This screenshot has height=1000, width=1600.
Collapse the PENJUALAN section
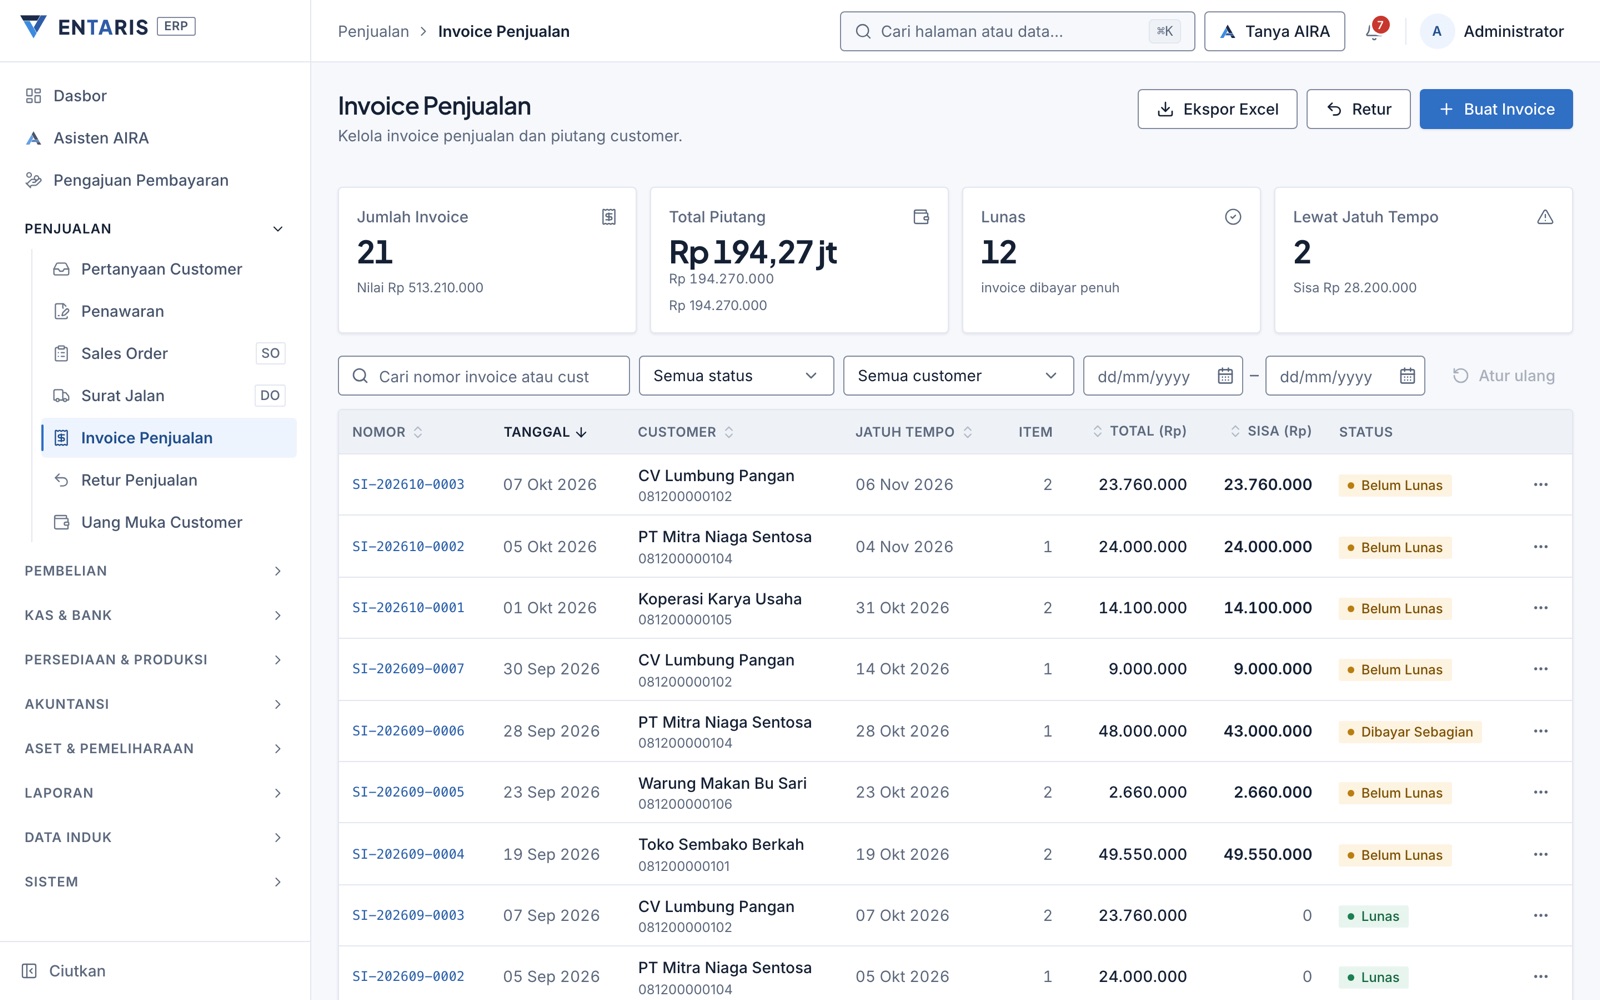(155, 229)
